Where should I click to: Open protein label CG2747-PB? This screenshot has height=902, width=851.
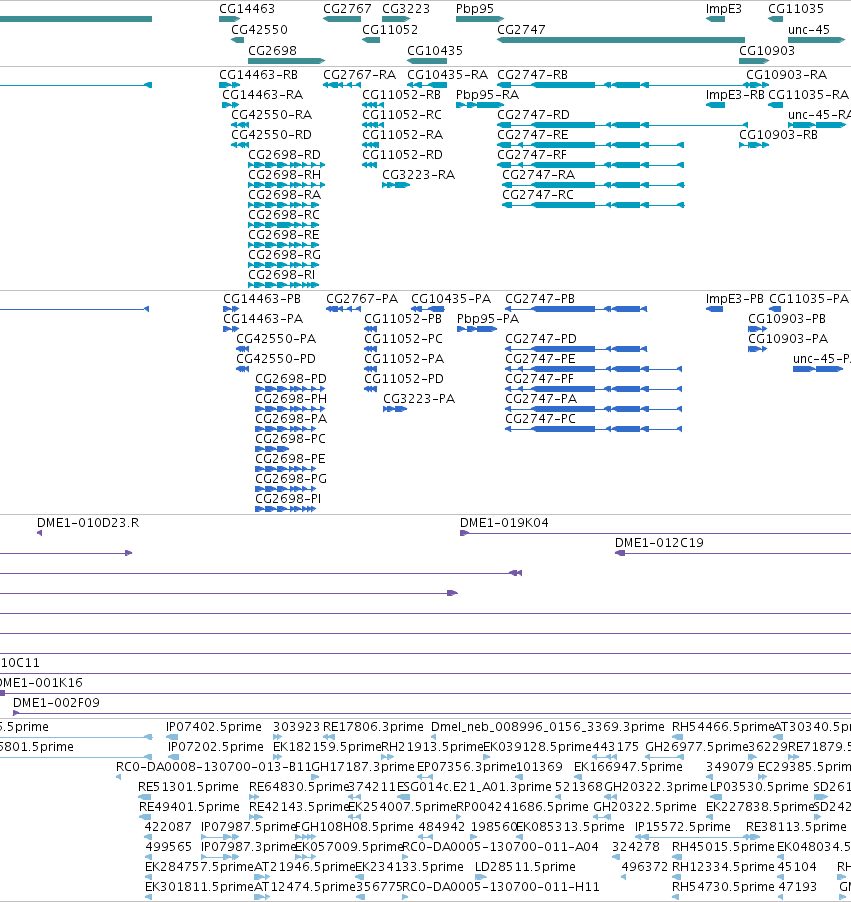pos(540,299)
